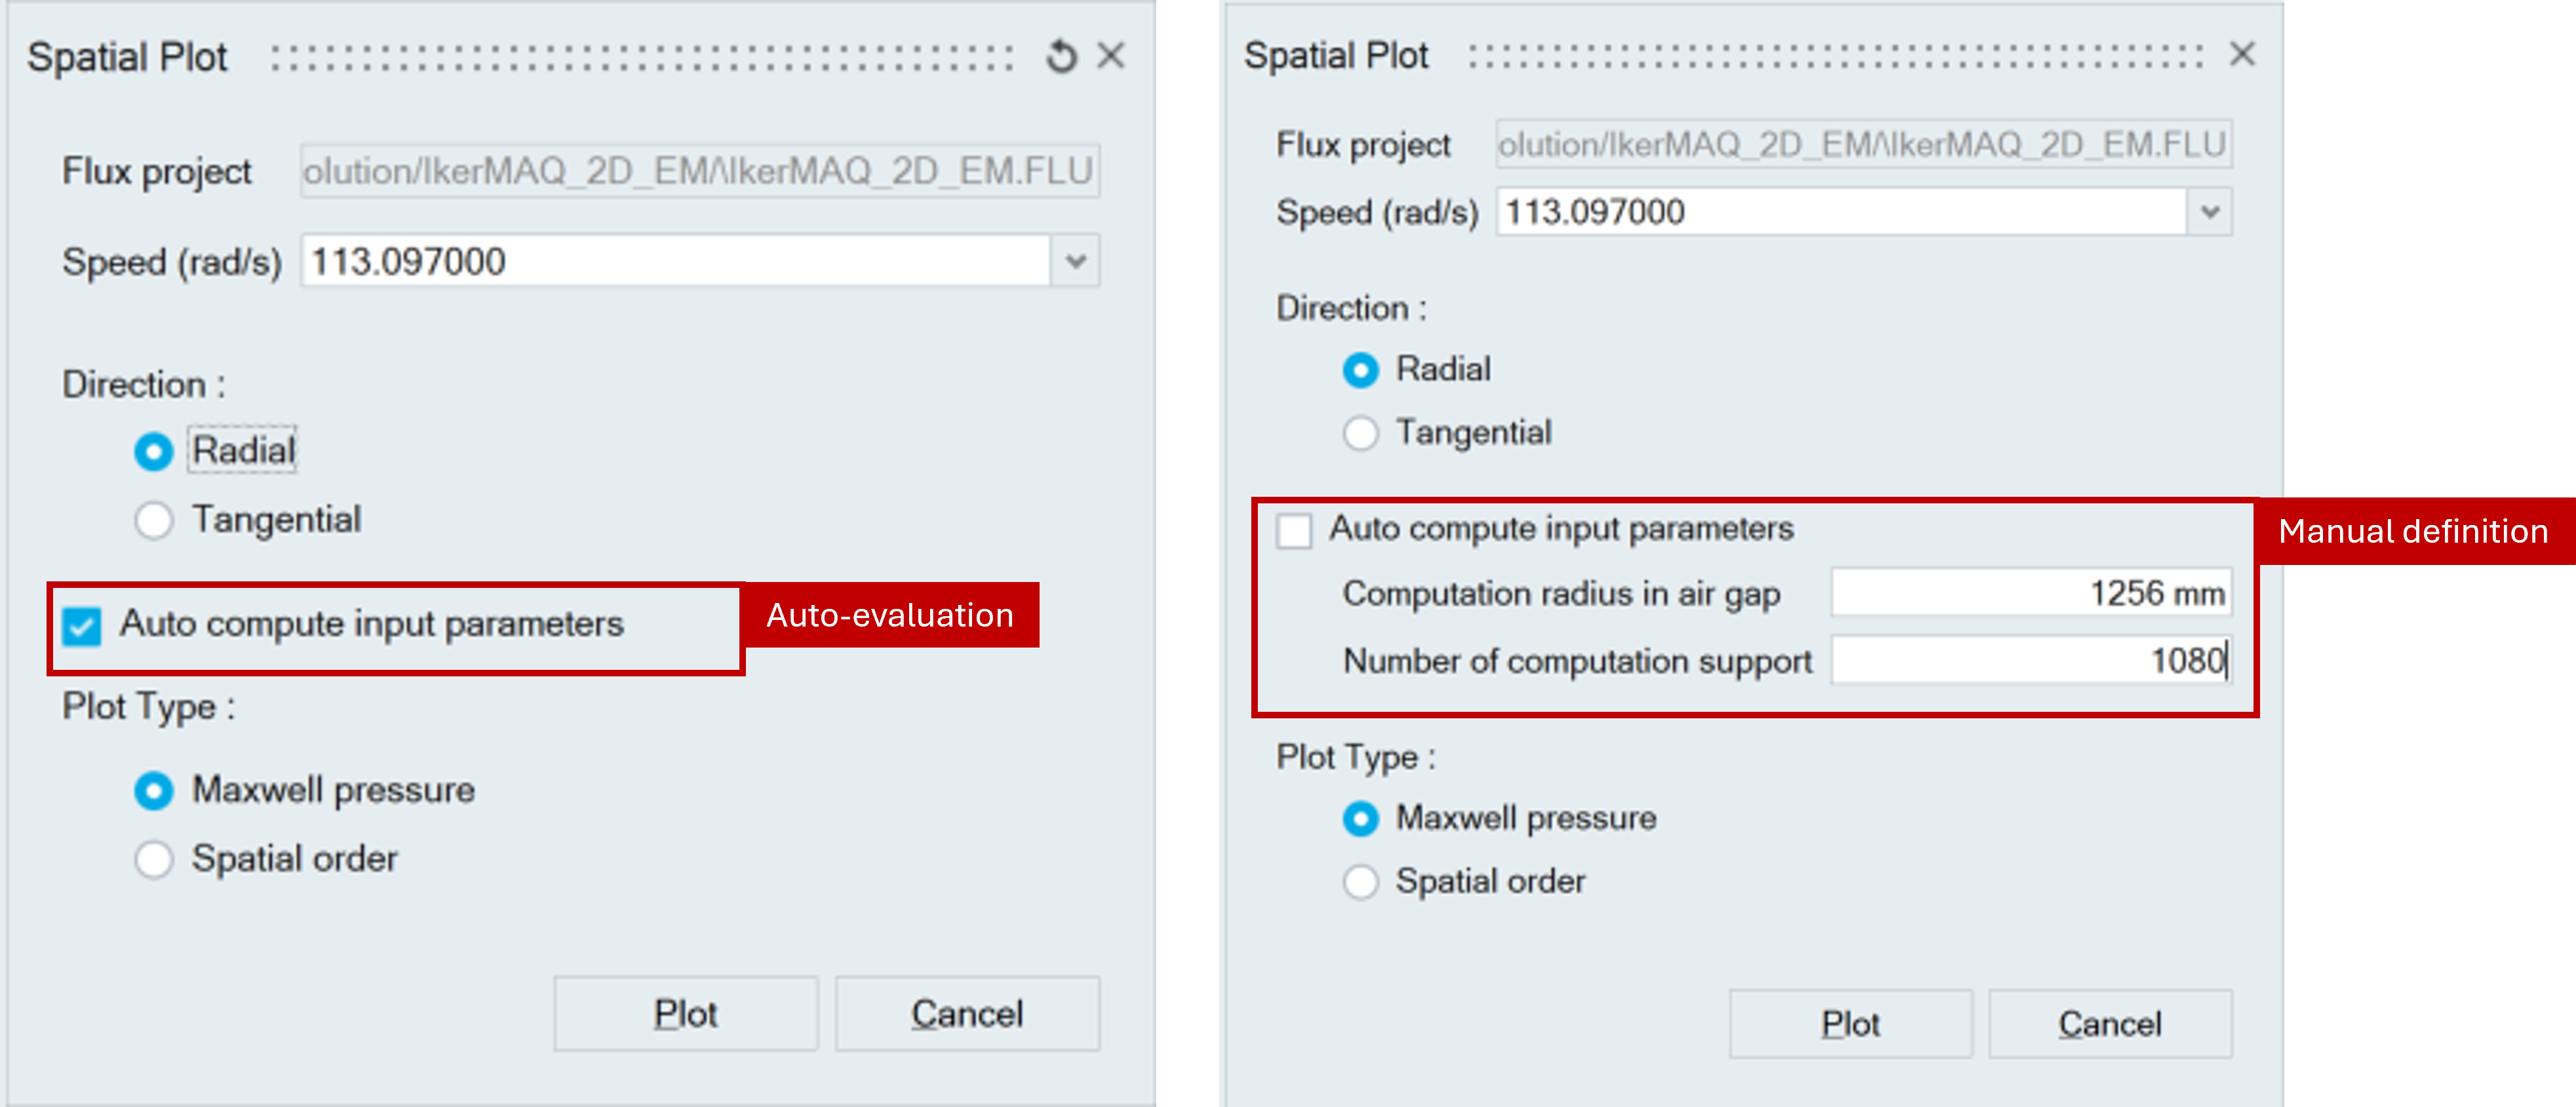Click Number of computation support field
The width and height of the screenshot is (2576, 1107).
coord(2030,661)
